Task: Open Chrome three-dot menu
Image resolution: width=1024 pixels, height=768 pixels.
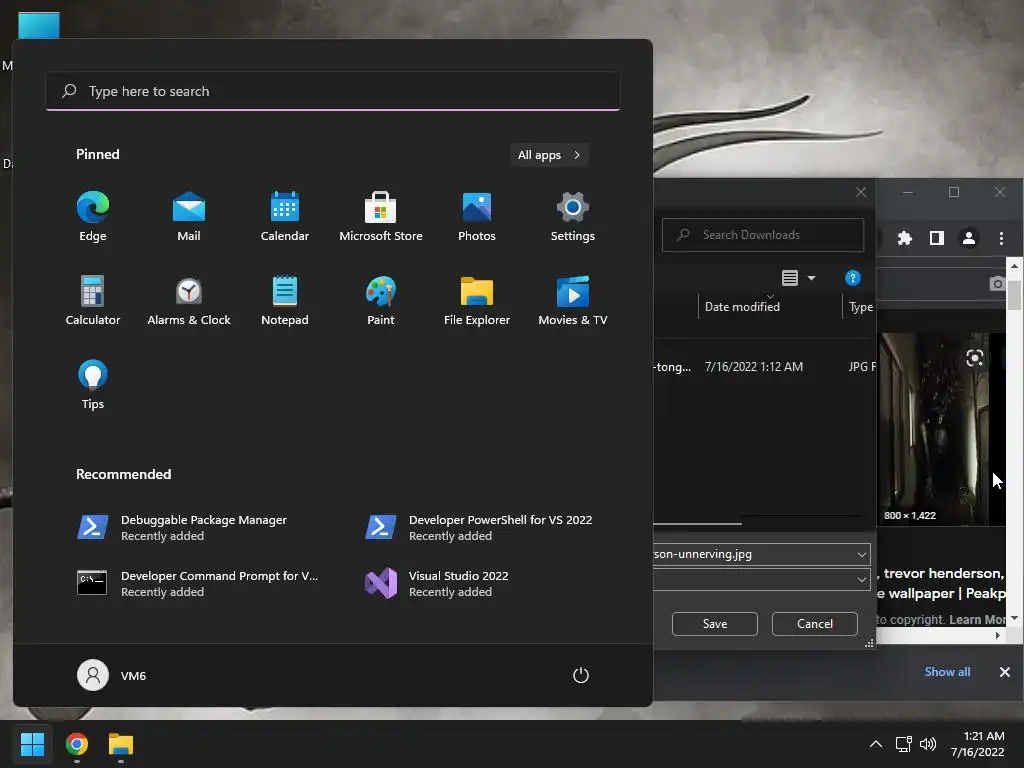Action: [1001, 238]
